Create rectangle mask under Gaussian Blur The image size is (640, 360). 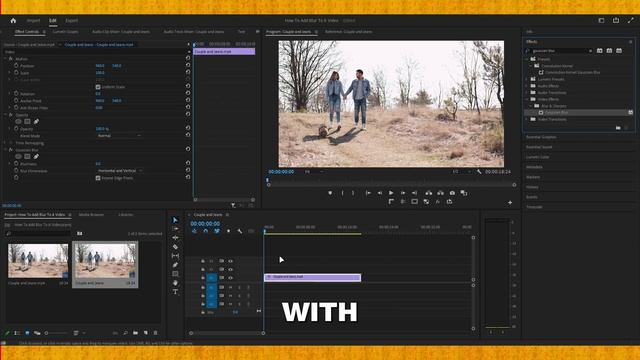pyautogui.click(x=27, y=157)
